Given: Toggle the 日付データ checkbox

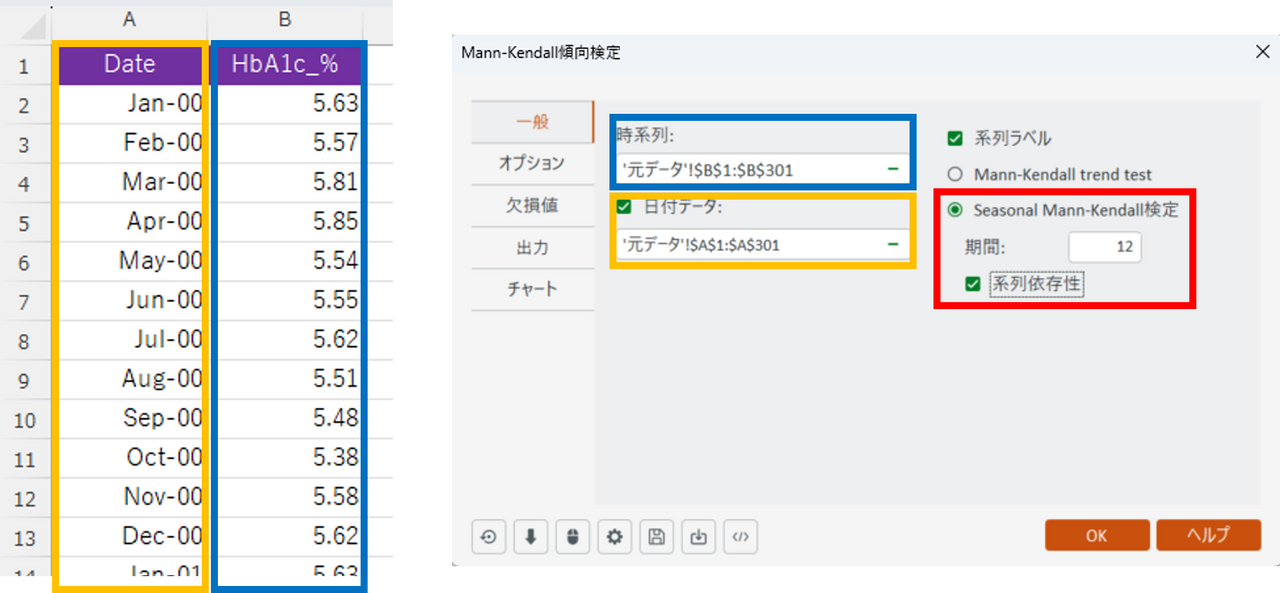Looking at the screenshot, I should click(625, 207).
